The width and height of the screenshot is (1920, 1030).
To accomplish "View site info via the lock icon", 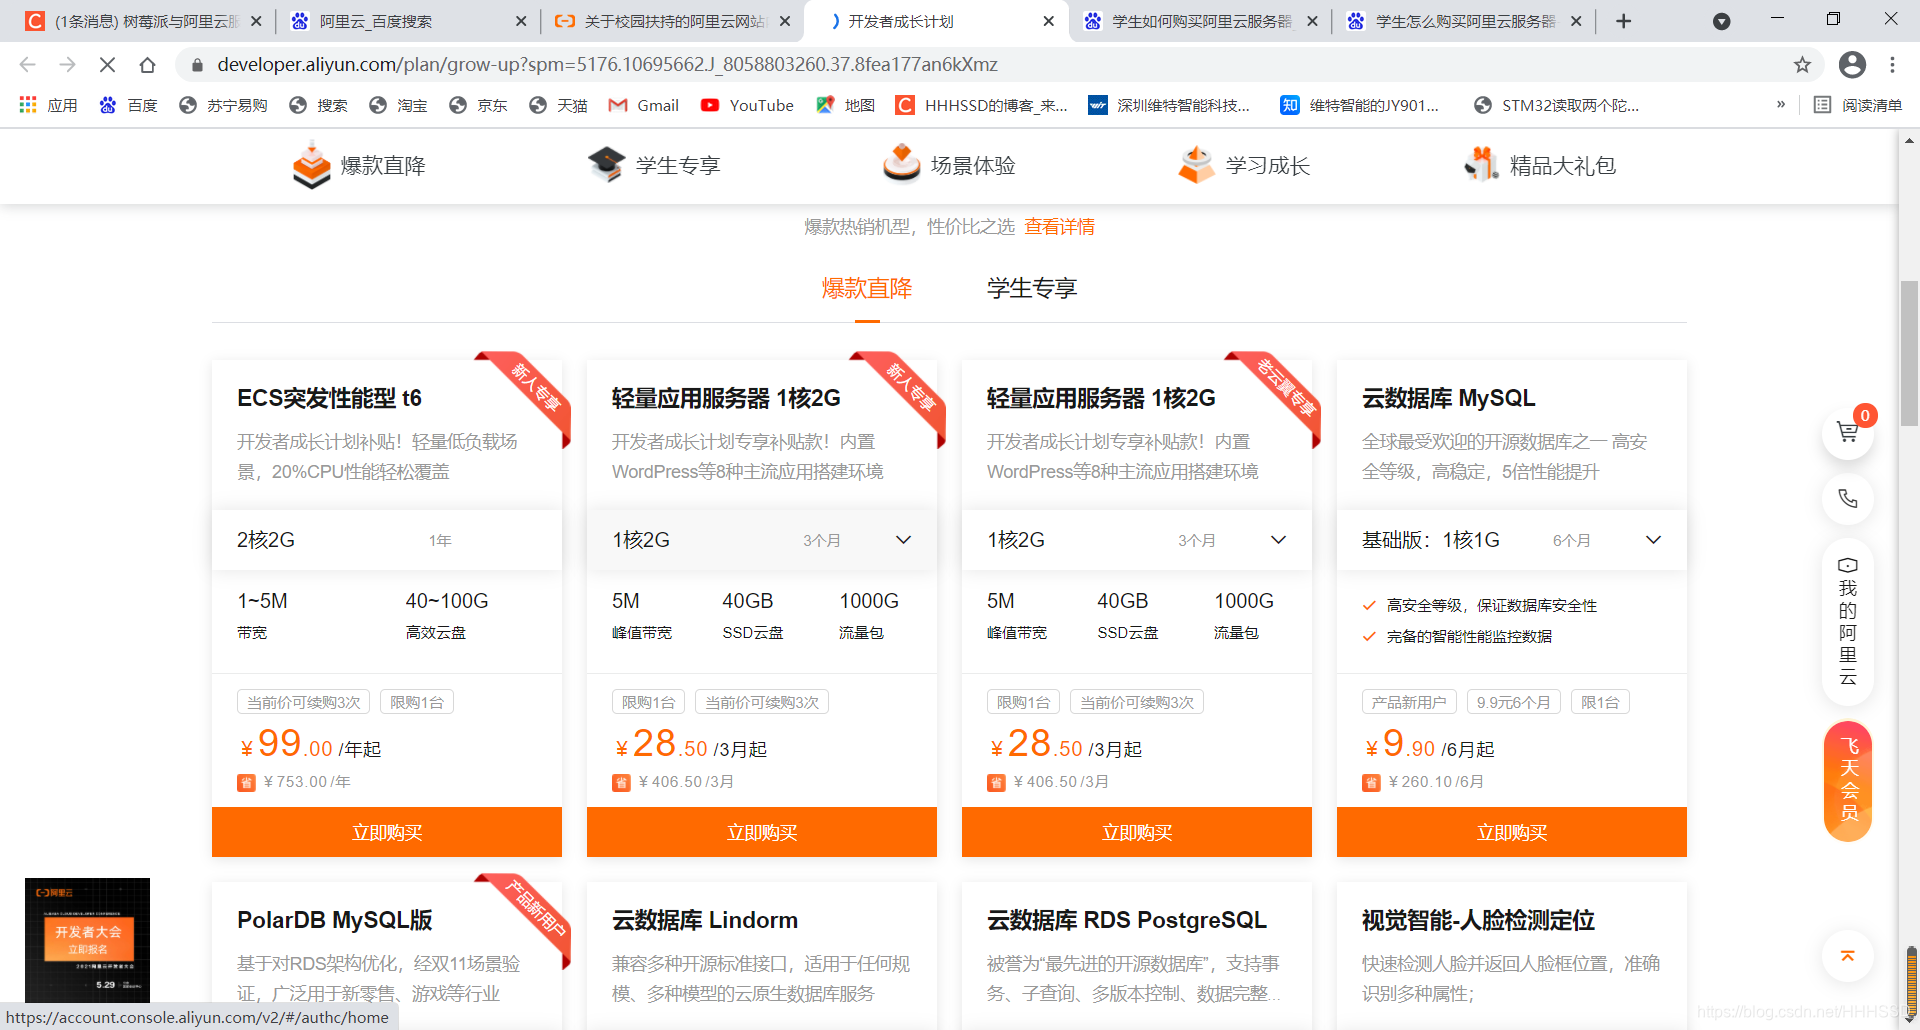I will (x=197, y=65).
